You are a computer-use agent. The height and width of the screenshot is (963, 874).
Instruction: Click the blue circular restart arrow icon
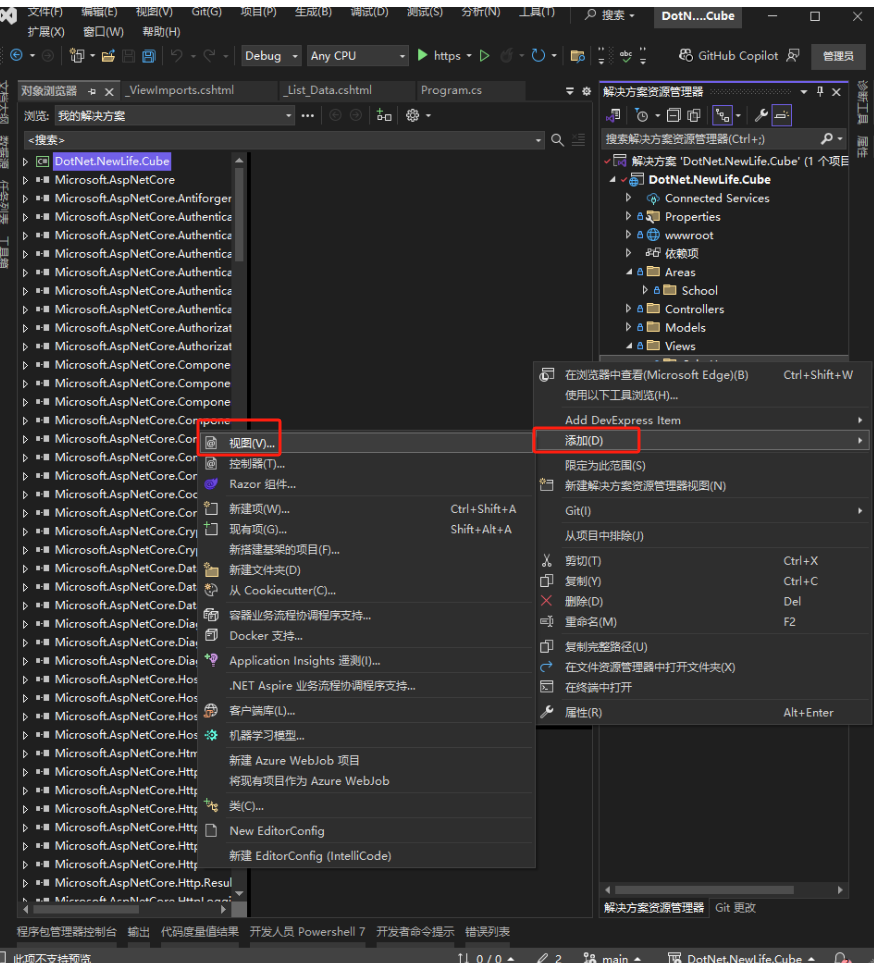[x=538, y=56]
